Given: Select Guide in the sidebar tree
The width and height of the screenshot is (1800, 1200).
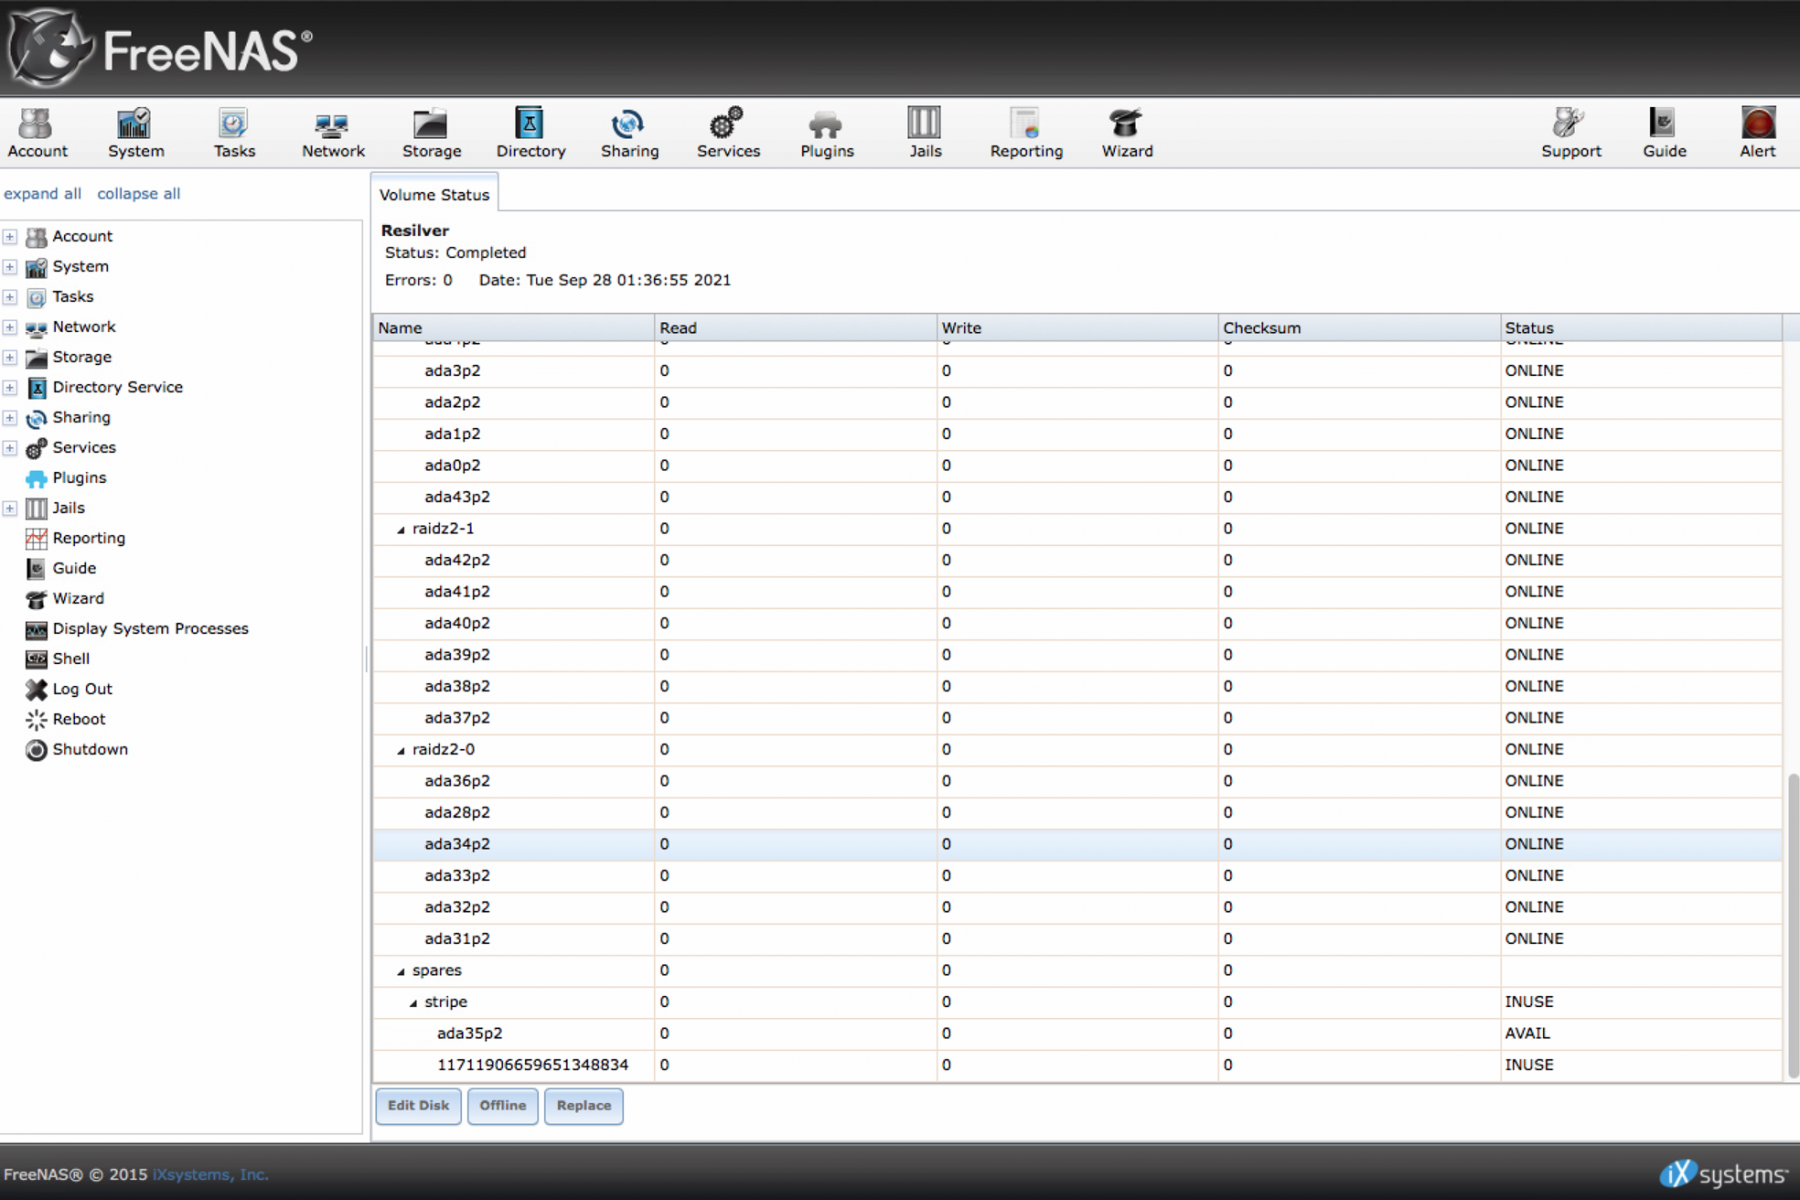Looking at the screenshot, I should coord(74,568).
